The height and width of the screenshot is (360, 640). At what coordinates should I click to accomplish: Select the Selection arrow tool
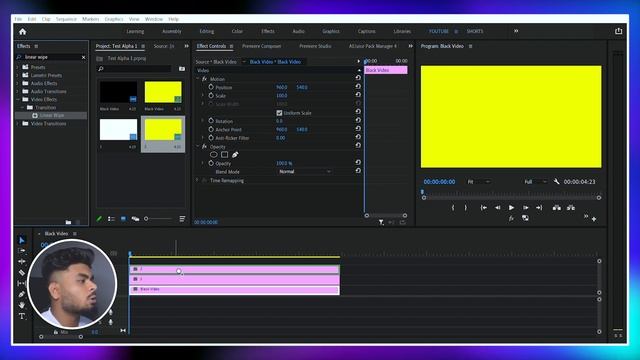(x=22, y=240)
